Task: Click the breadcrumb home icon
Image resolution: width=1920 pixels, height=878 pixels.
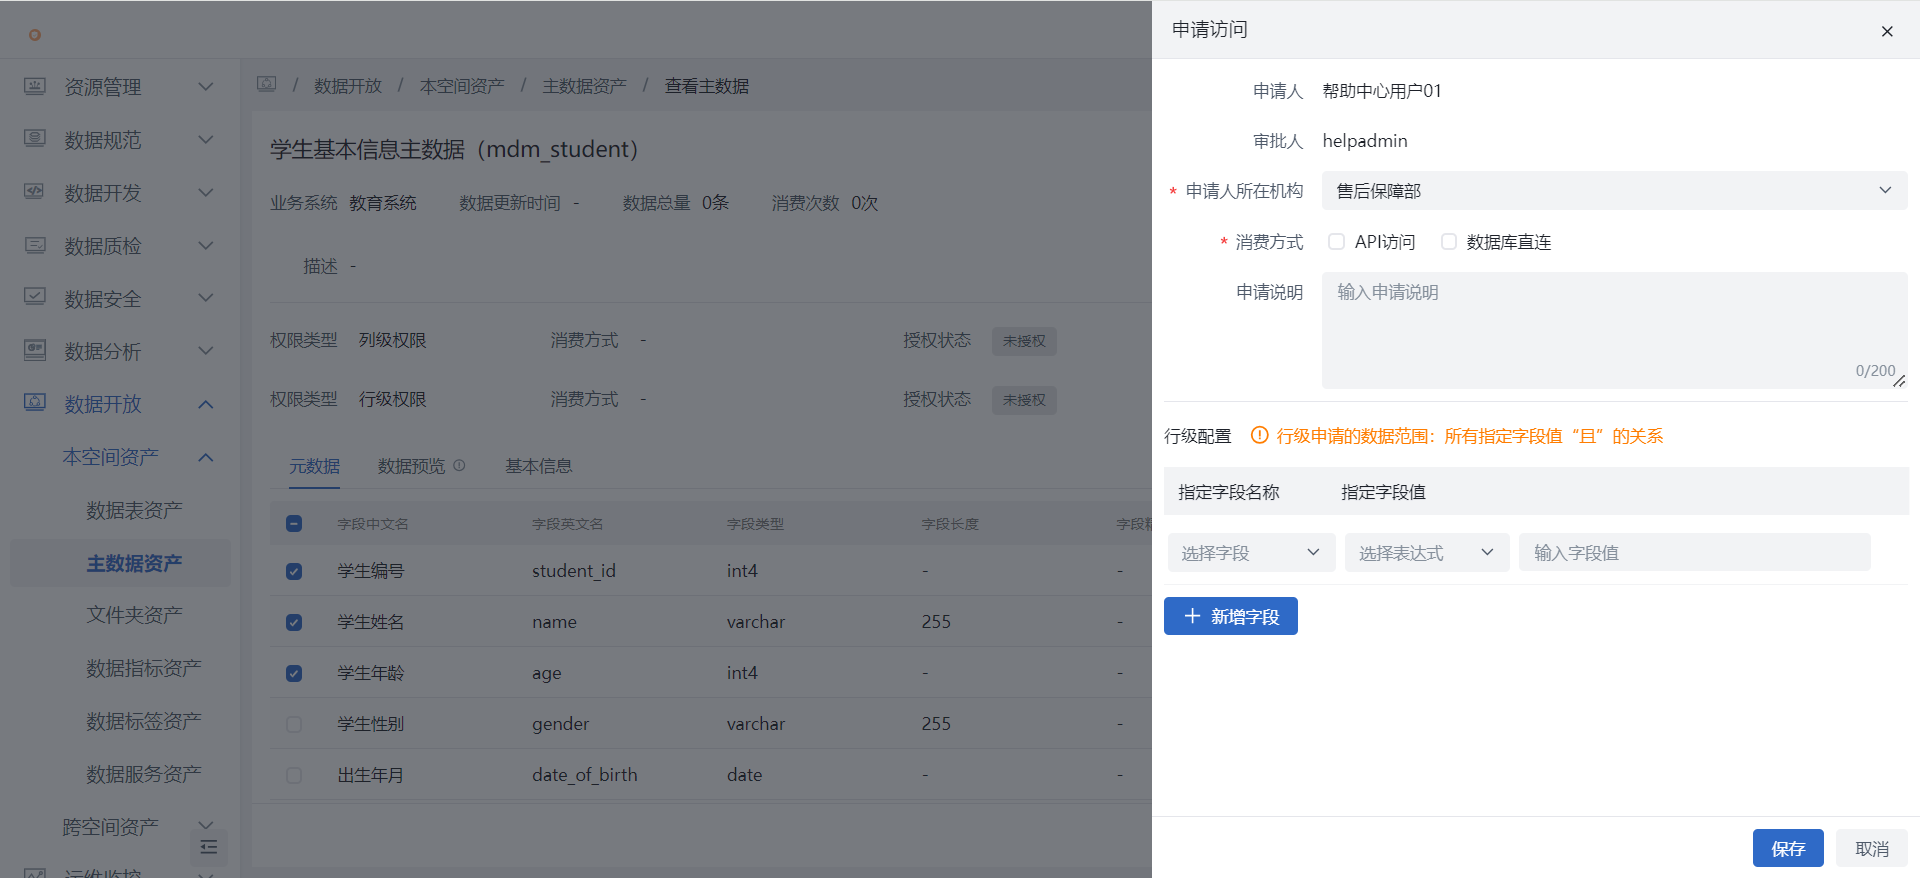Action: [266, 84]
